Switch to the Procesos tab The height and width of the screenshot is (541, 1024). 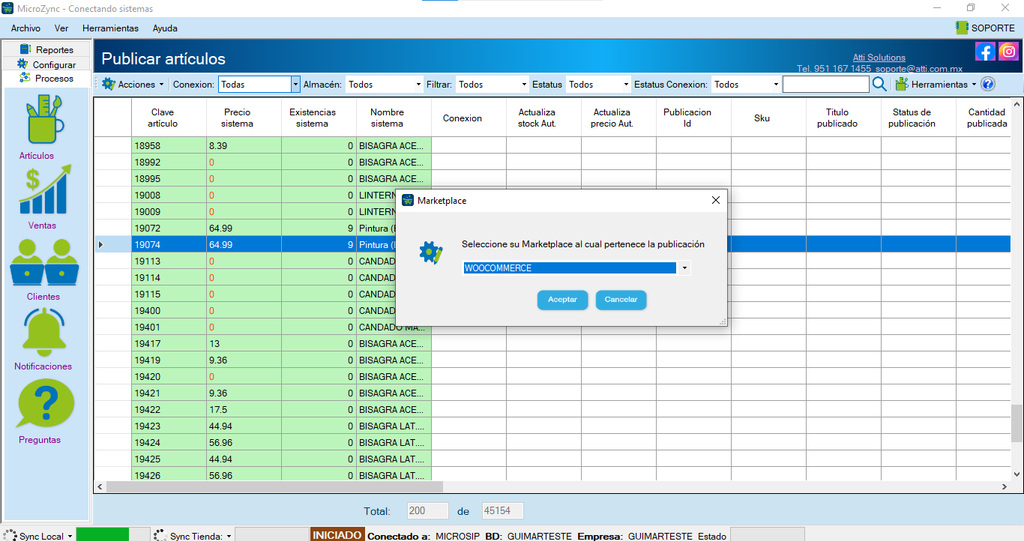coord(46,78)
